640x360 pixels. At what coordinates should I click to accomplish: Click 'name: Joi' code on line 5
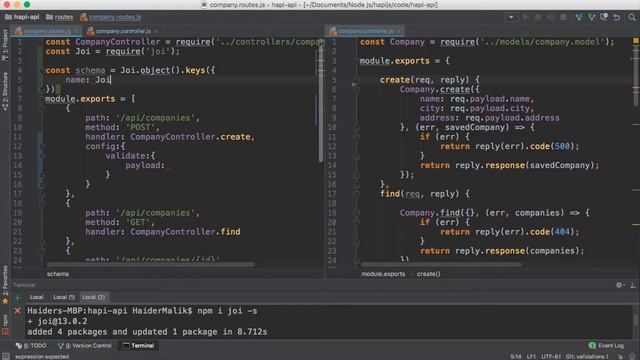(88, 80)
